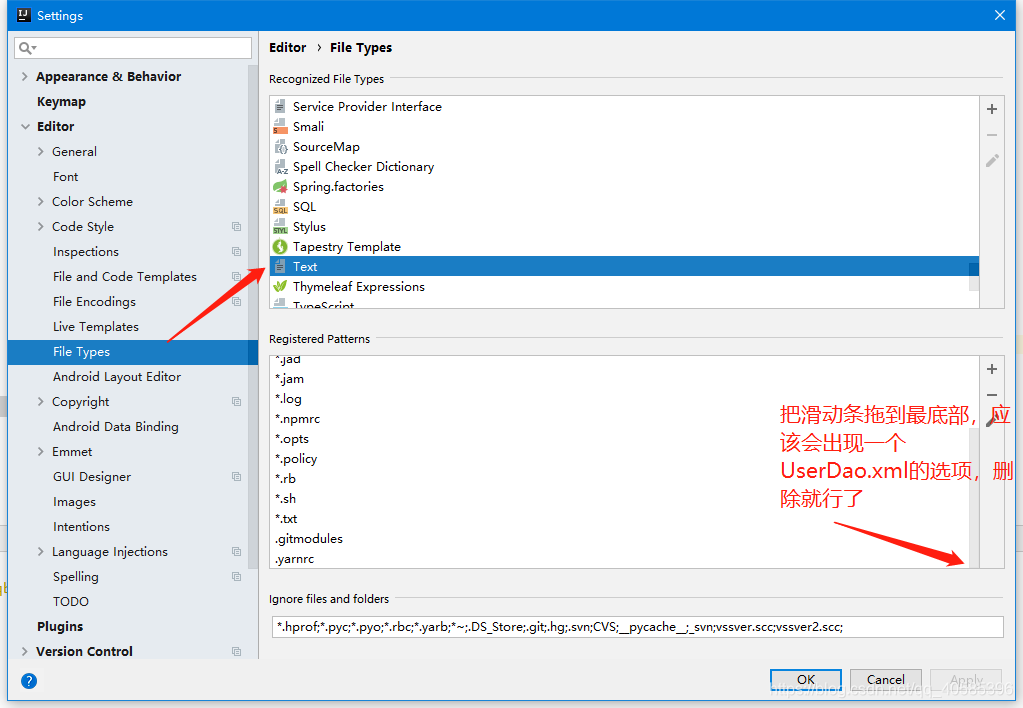Click the settings tree scrollbar
This screenshot has height=708, width=1023.
click(252, 316)
